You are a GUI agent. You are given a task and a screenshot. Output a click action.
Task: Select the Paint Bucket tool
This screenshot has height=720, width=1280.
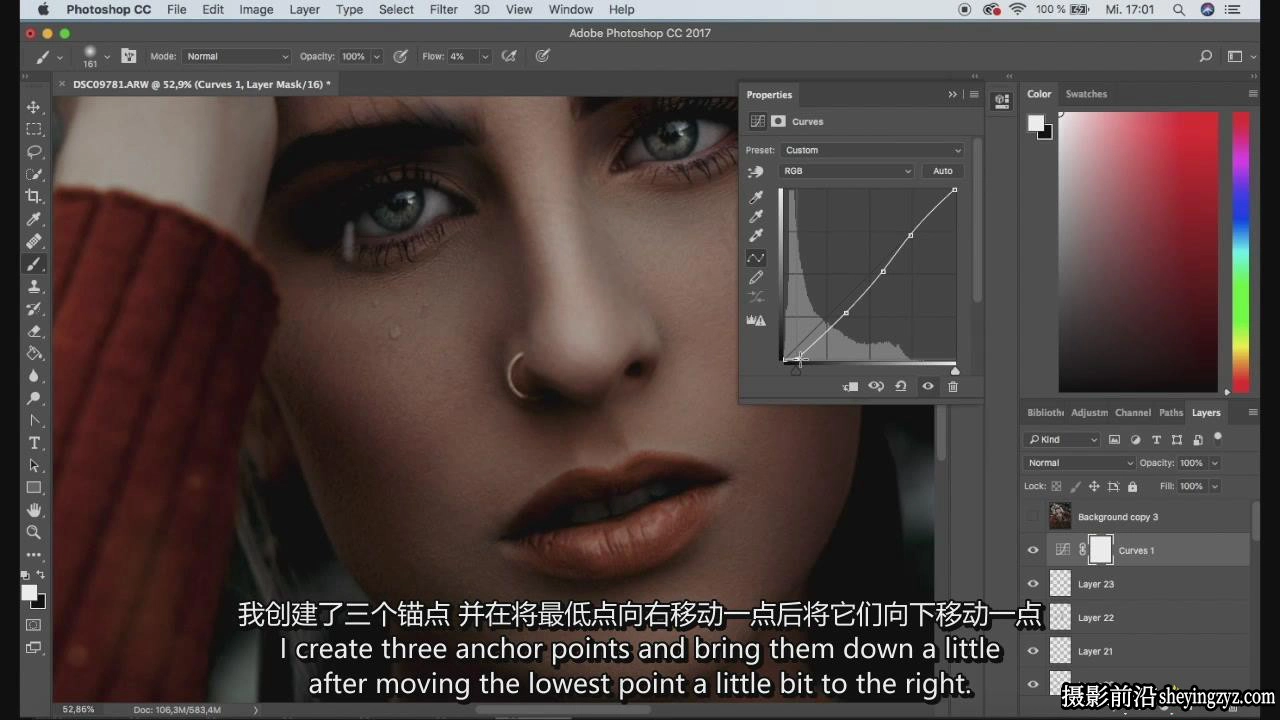coord(34,353)
